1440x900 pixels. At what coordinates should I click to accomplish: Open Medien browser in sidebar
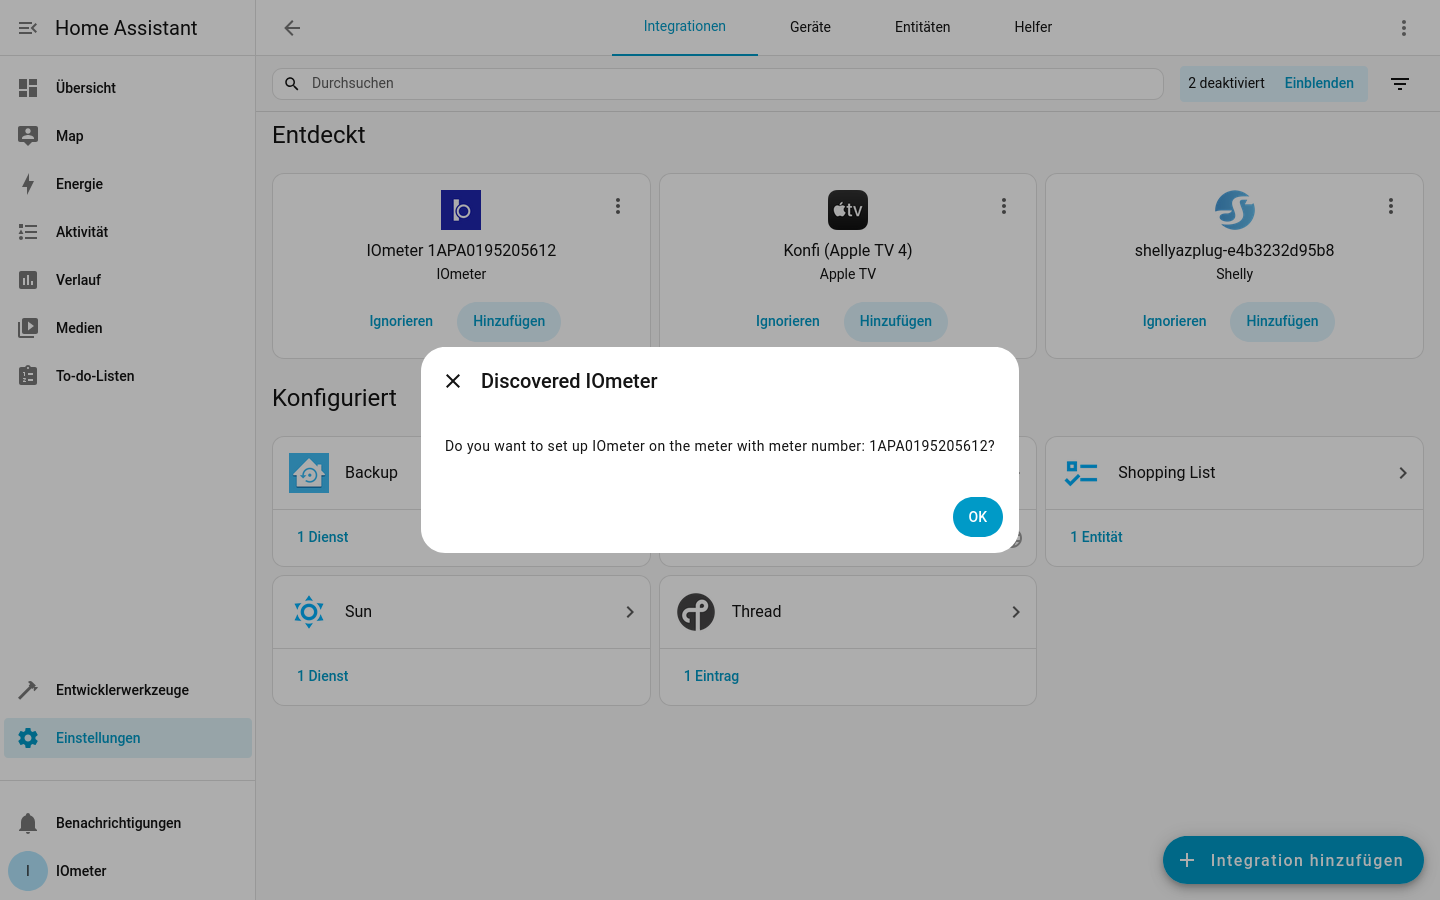point(128,328)
